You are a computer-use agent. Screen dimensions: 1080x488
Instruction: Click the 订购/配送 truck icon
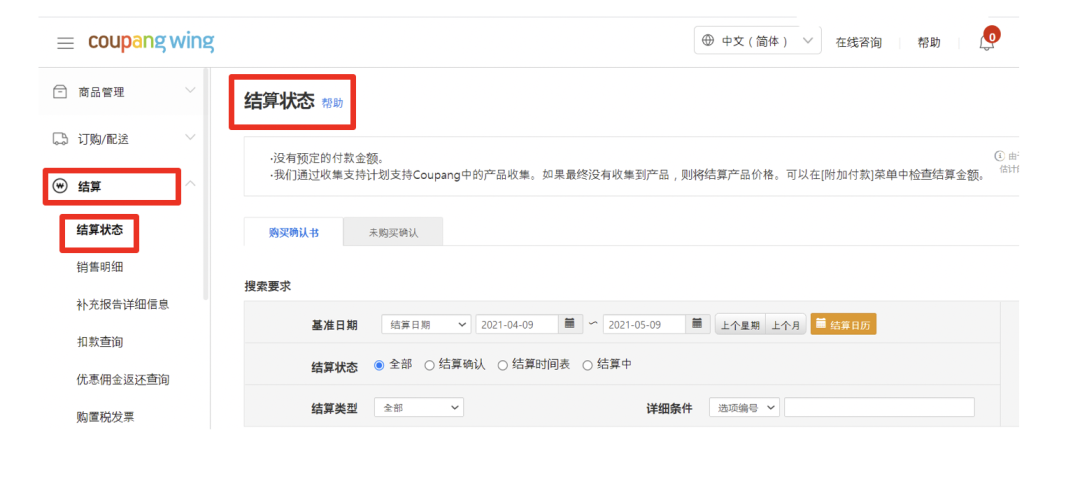[x=60, y=139]
